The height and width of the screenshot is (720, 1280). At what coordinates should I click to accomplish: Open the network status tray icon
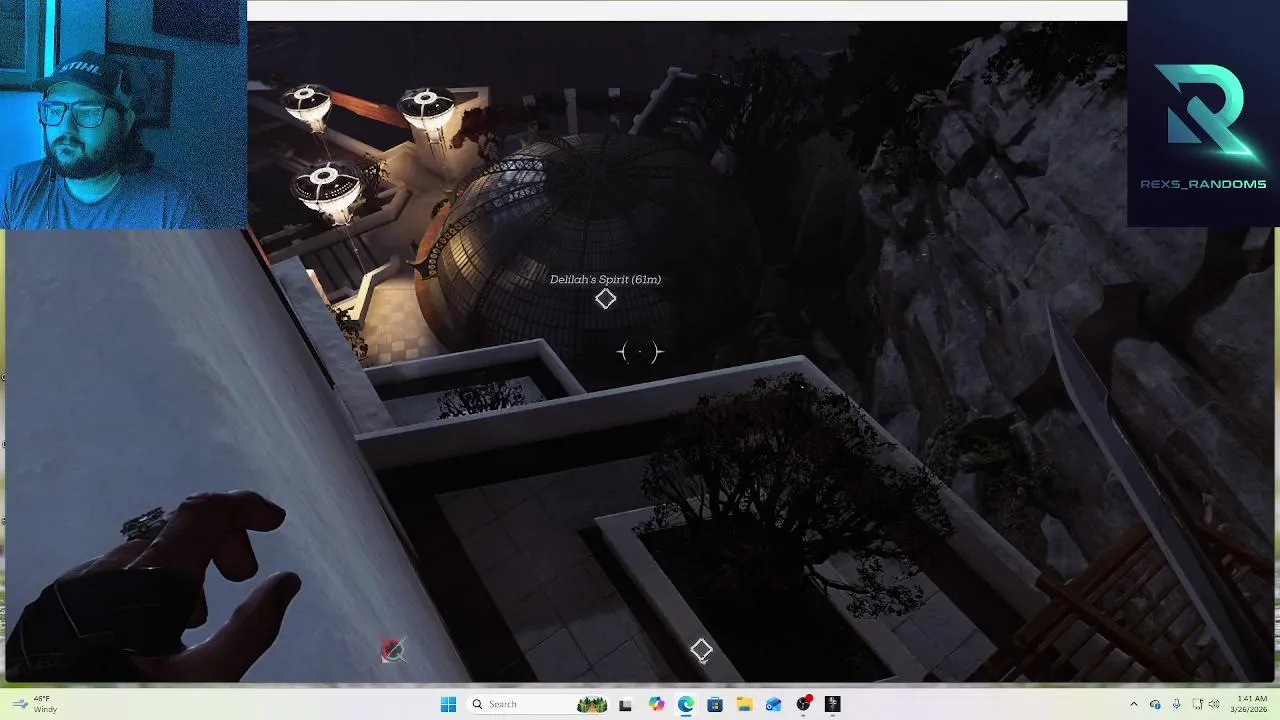1198,704
